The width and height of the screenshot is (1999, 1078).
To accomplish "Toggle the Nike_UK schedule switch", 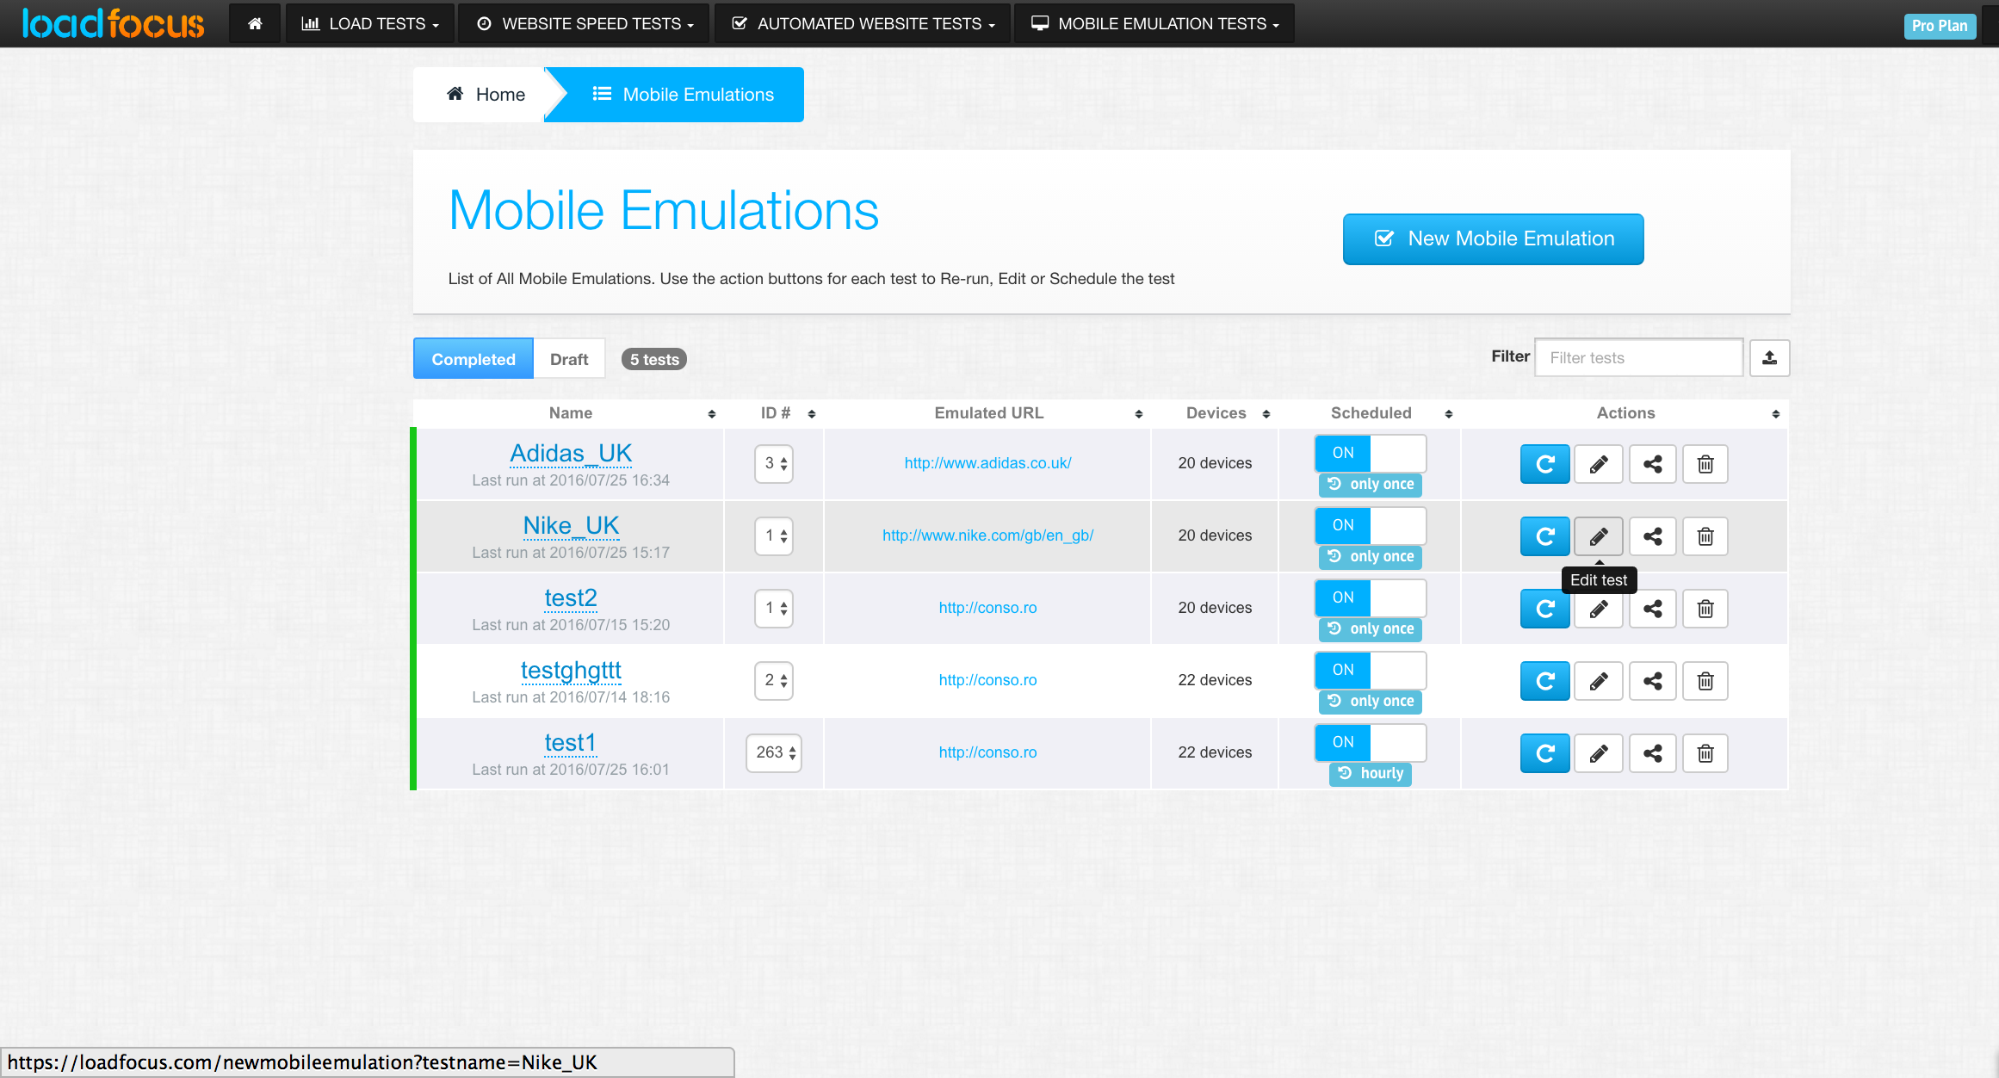I will click(1370, 525).
